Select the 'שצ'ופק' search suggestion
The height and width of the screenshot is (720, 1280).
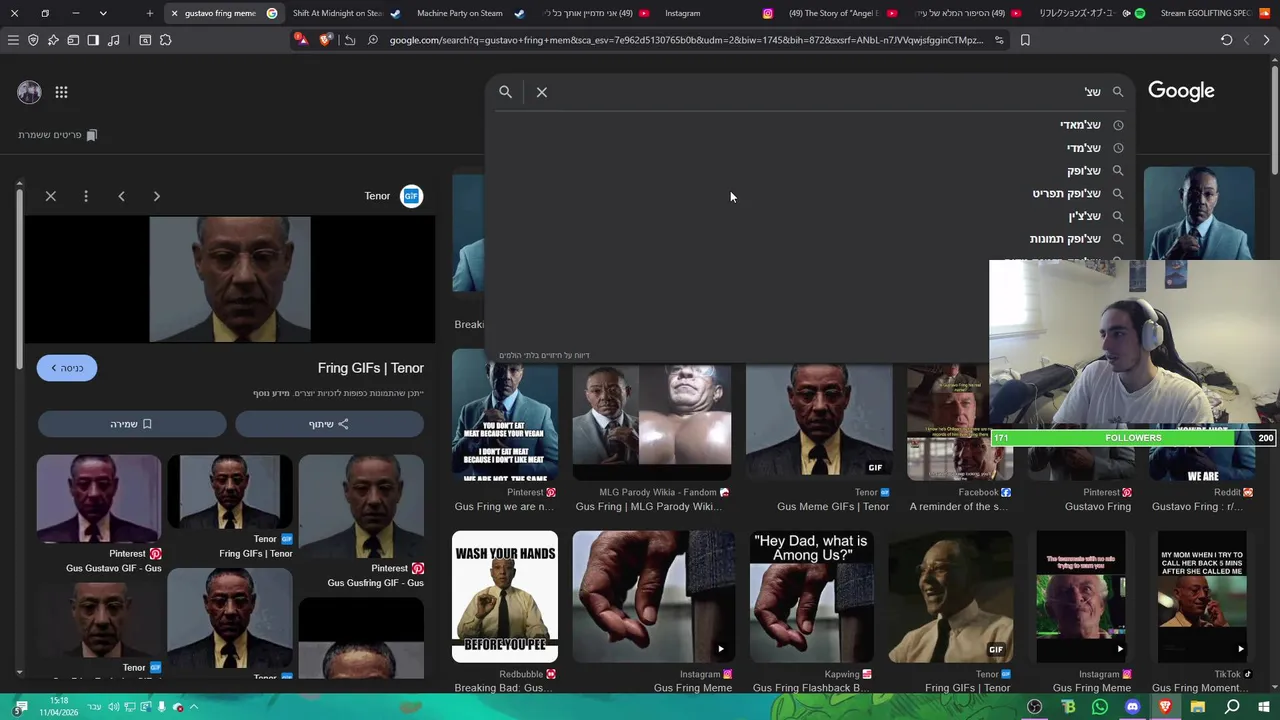[810, 171]
